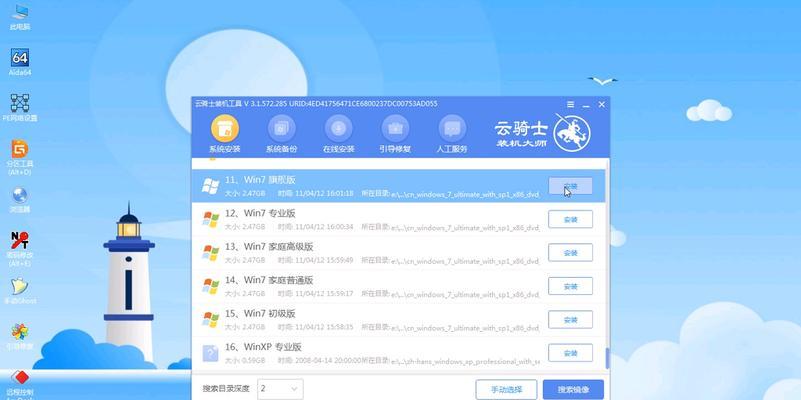
Task: Click Windows logo of Win7 家庭高级版 row
Action: pyautogui.click(x=210, y=253)
